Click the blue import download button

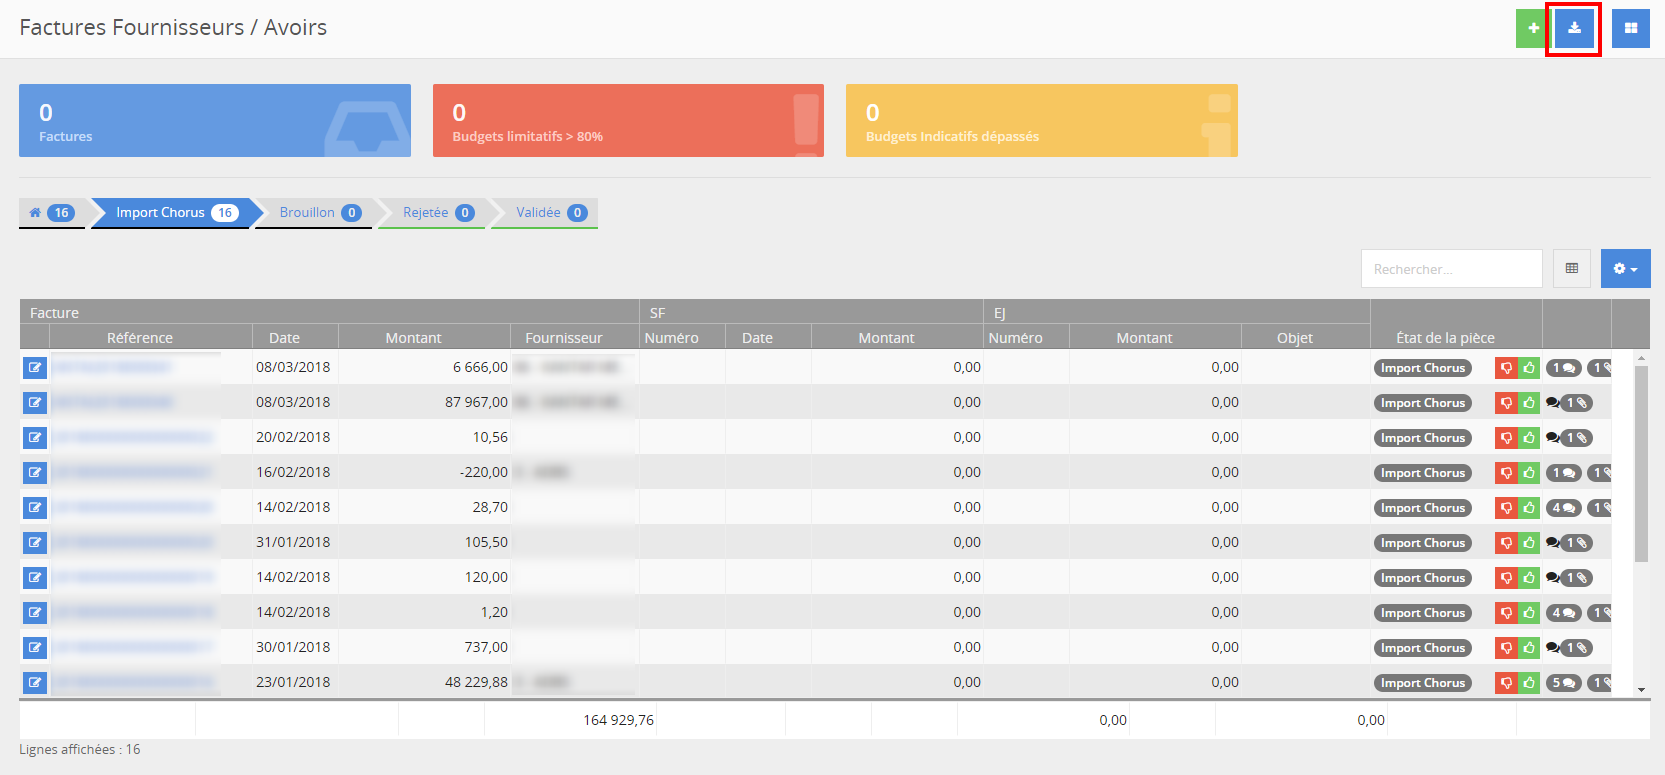(1574, 28)
